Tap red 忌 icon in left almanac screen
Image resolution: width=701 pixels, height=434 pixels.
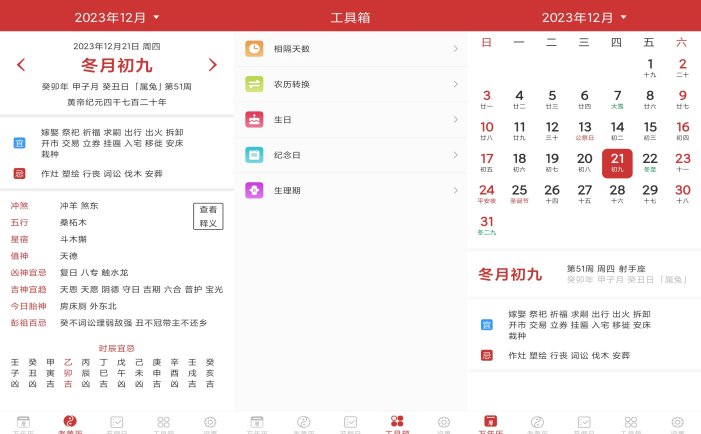19,173
